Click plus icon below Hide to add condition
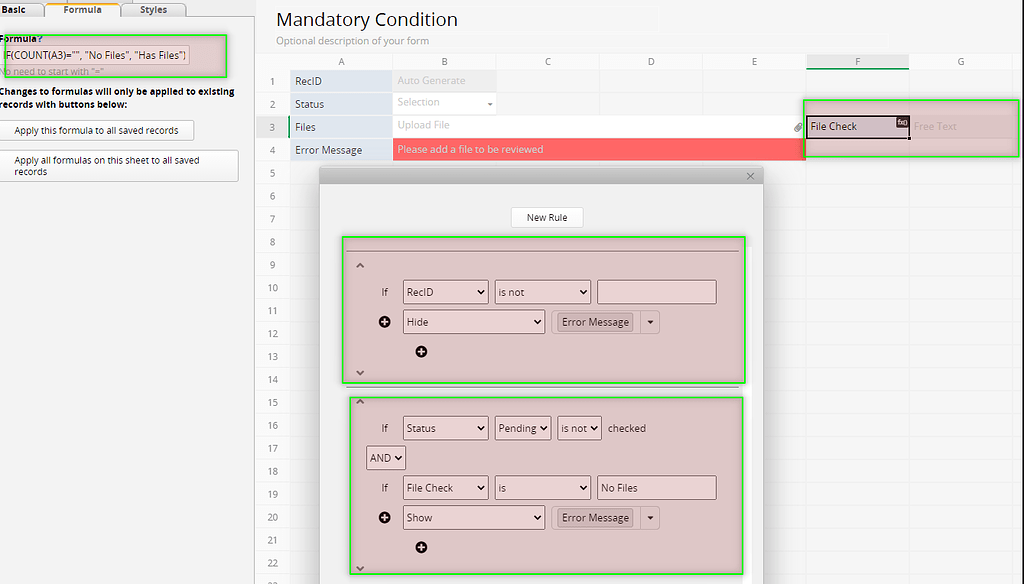 pos(421,351)
